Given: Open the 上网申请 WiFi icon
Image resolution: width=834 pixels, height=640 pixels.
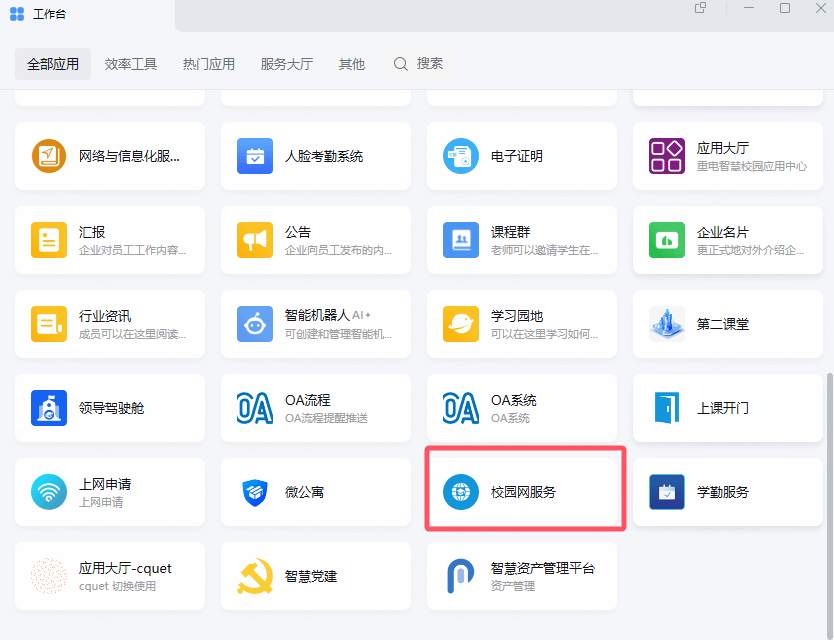Looking at the screenshot, I should tap(49, 492).
